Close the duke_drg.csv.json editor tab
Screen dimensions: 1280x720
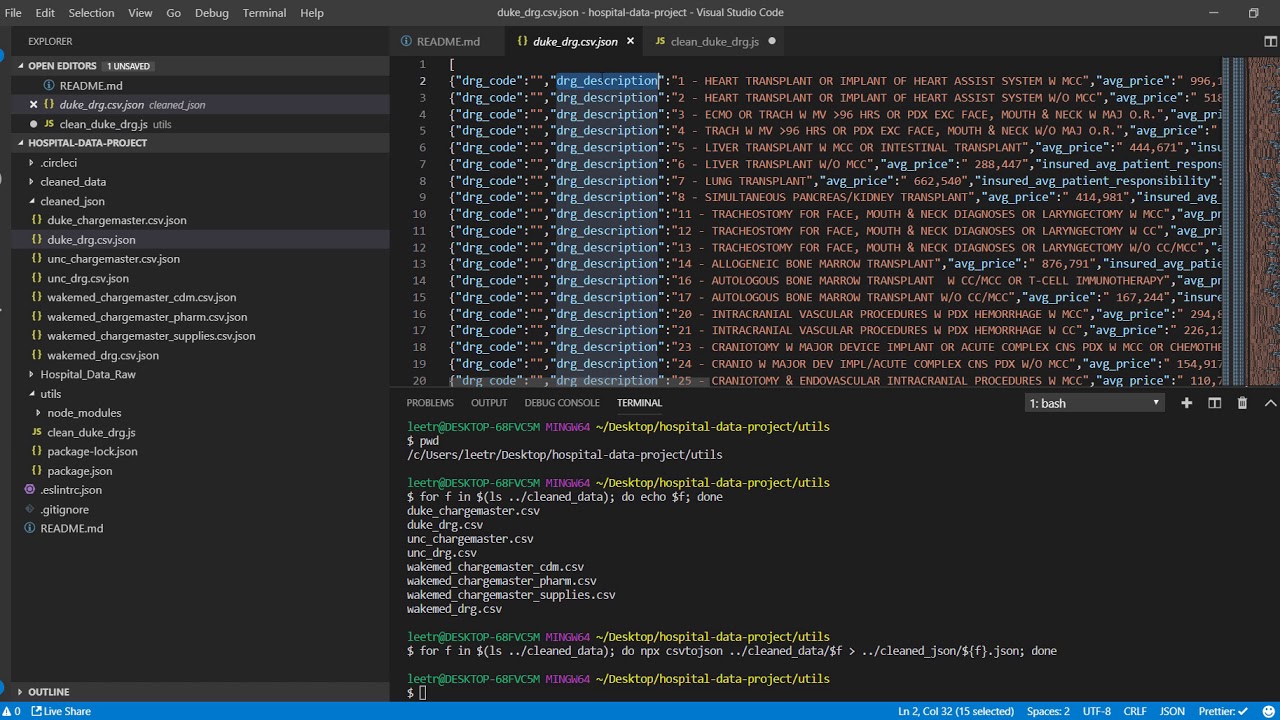pyautogui.click(x=630, y=41)
